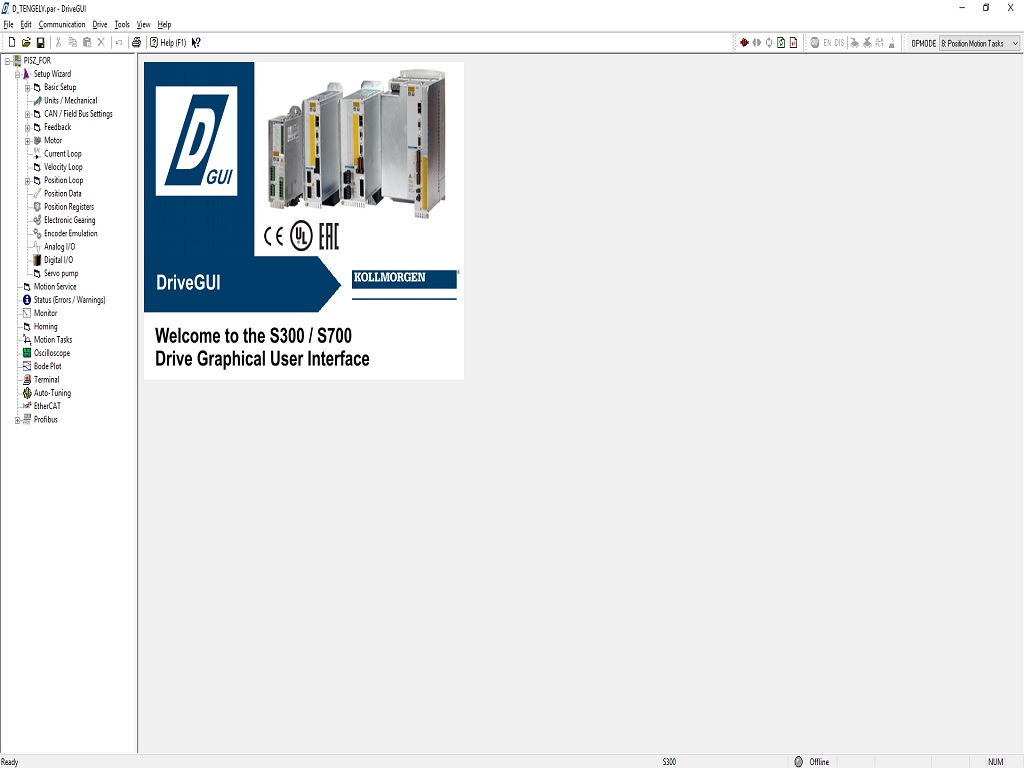Print using the printer icon
The height and width of the screenshot is (768, 1024).
(136, 42)
